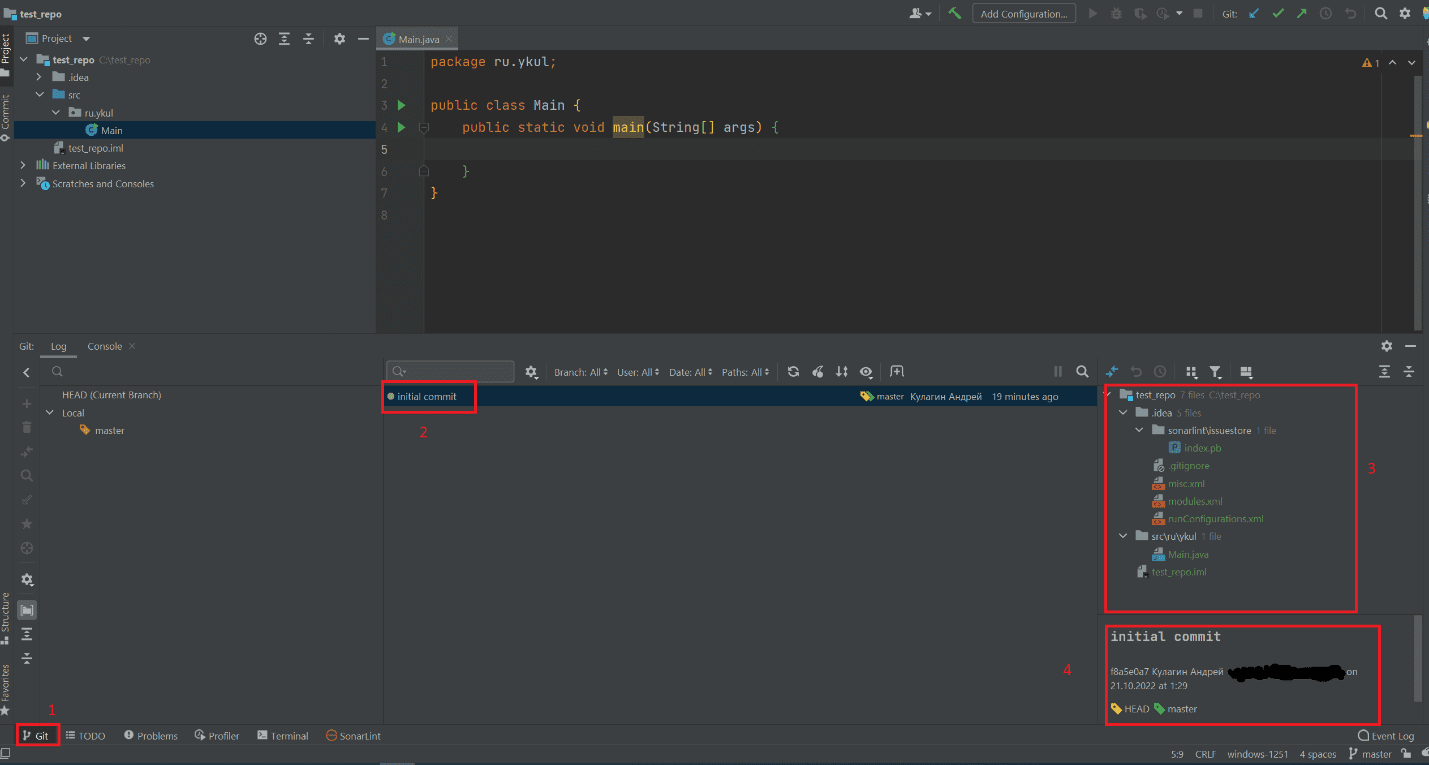This screenshot has width=1429, height=765.
Task: Open the Profiler tool window tab
Action: point(217,736)
